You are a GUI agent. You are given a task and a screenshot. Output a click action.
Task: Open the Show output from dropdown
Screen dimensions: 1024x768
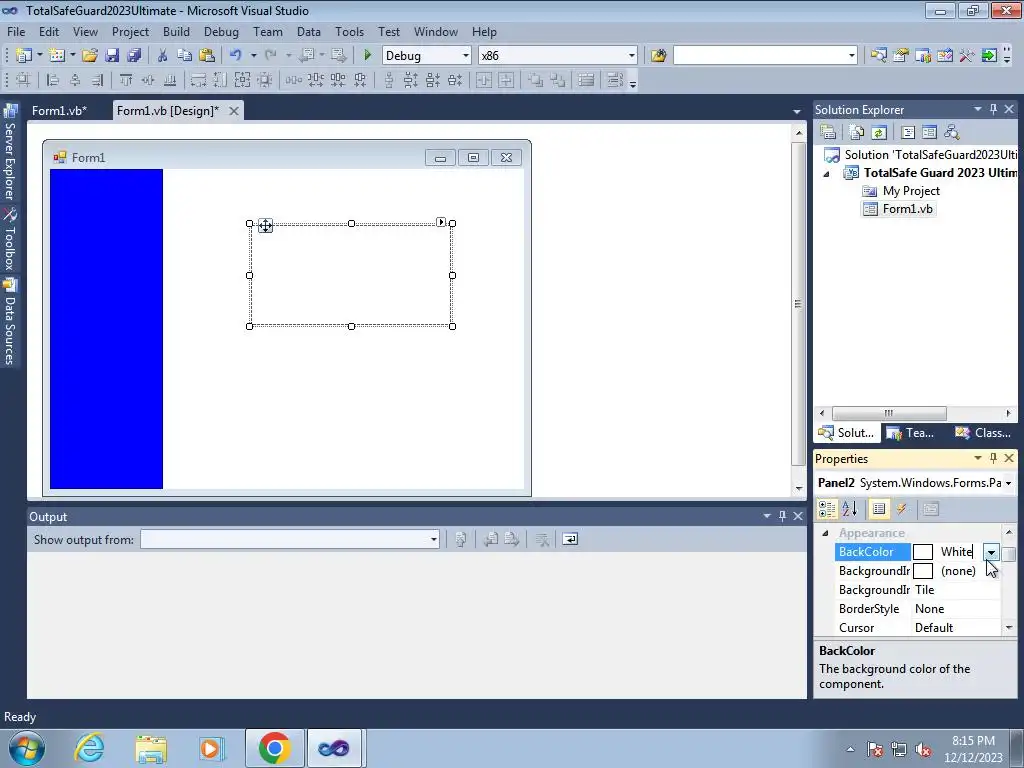coord(433,539)
